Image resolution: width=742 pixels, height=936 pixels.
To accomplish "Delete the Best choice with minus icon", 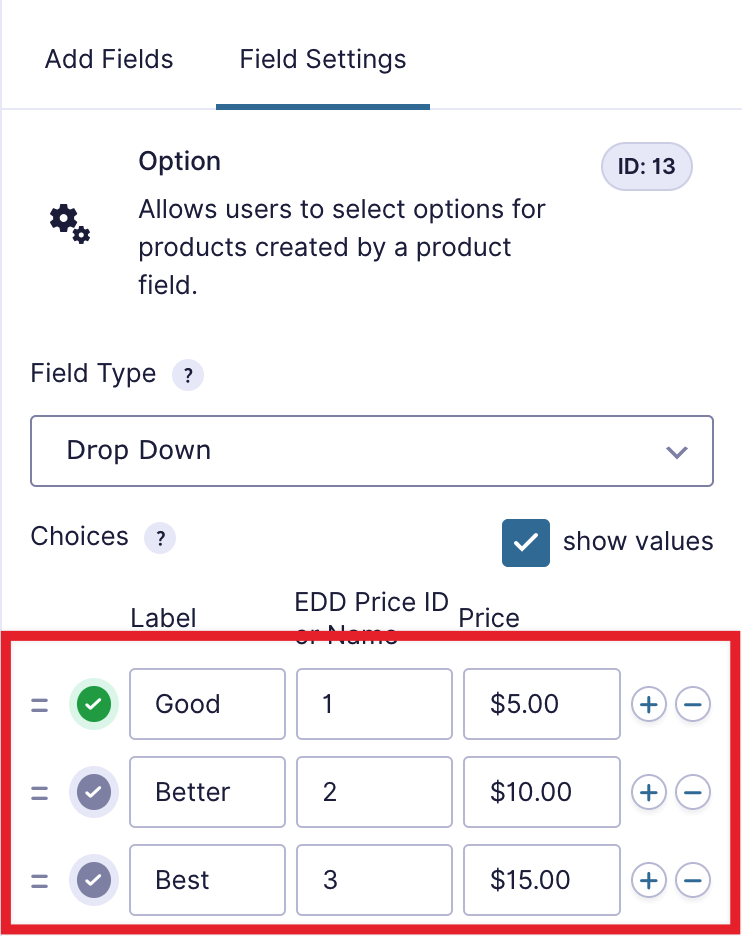I will point(693,881).
